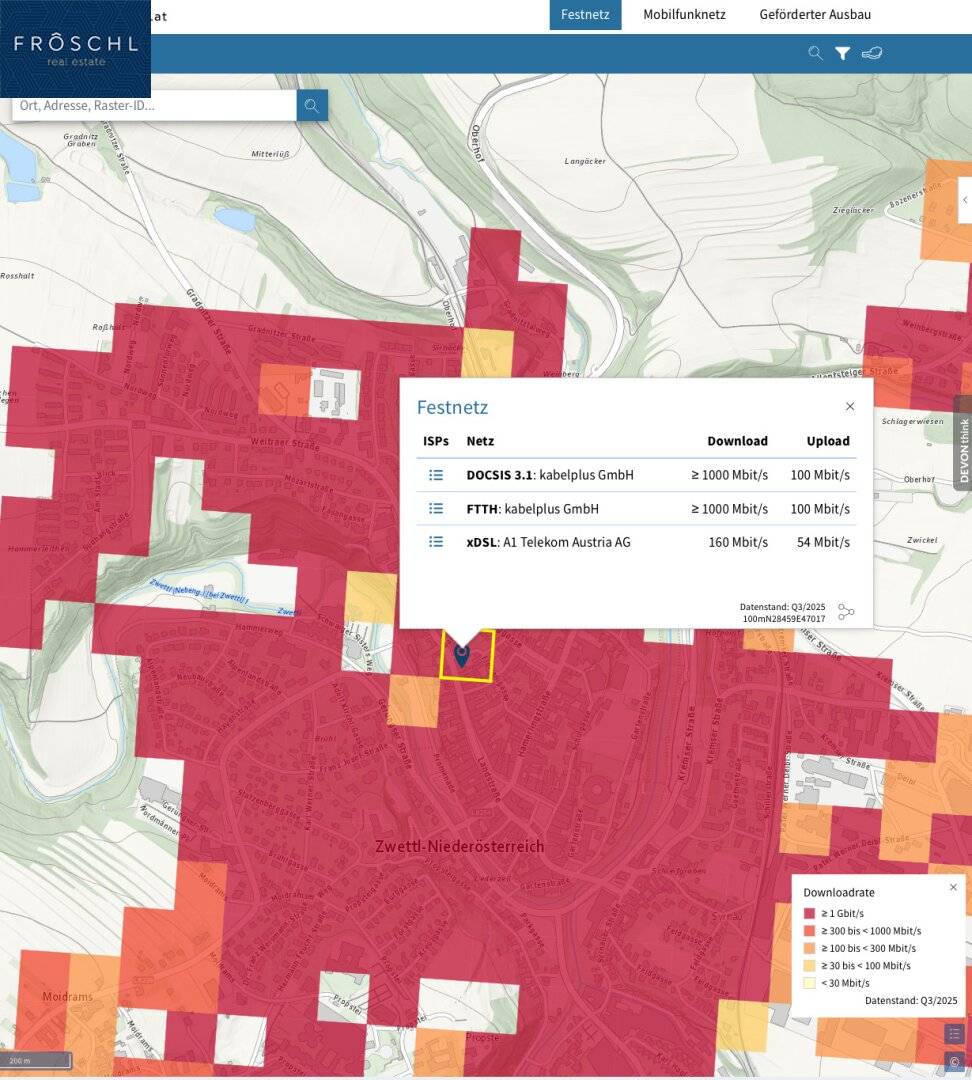Select 'xDSL: A1 Telekom Austria AG' text
Viewport: 972px width, 1080px height.
[548, 542]
